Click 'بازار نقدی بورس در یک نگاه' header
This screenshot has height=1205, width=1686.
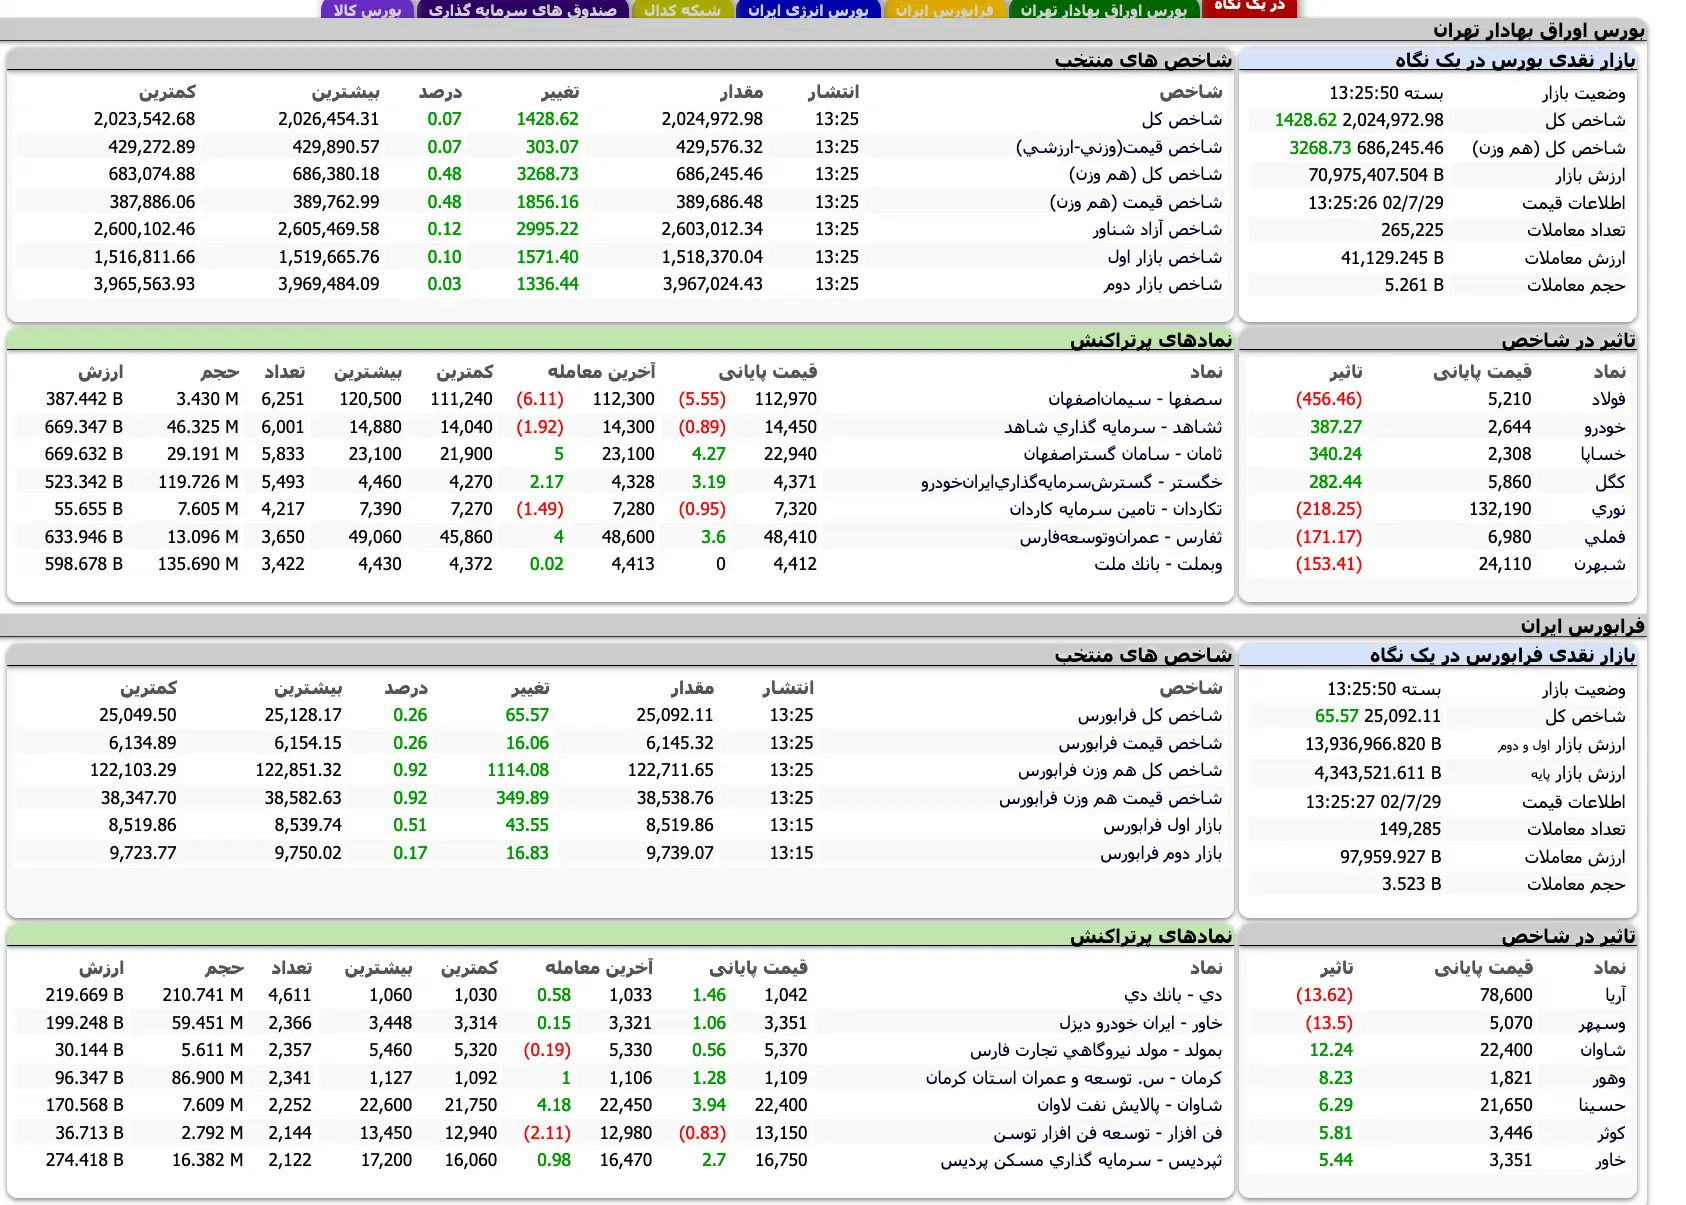click(x=1515, y=60)
